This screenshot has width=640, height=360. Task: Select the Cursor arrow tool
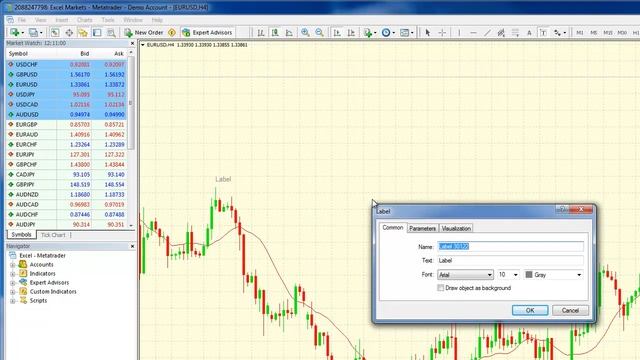pos(428,33)
